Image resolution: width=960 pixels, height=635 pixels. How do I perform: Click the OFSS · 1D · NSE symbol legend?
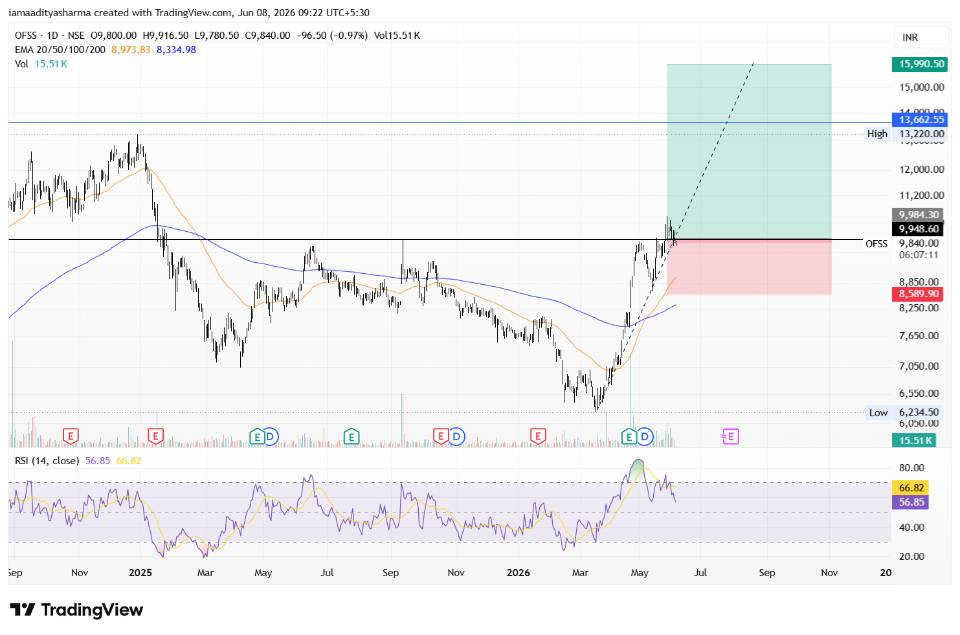pyautogui.click(x=50, y=36)
